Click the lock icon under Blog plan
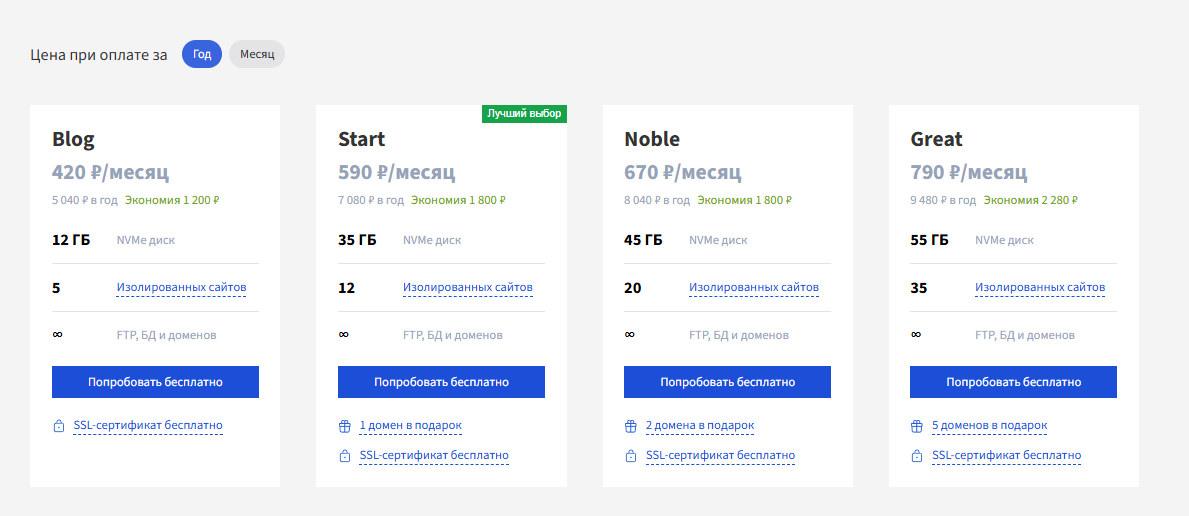Screen dimensions: 1189x516 pyautogui.click(x=59, y=426)
